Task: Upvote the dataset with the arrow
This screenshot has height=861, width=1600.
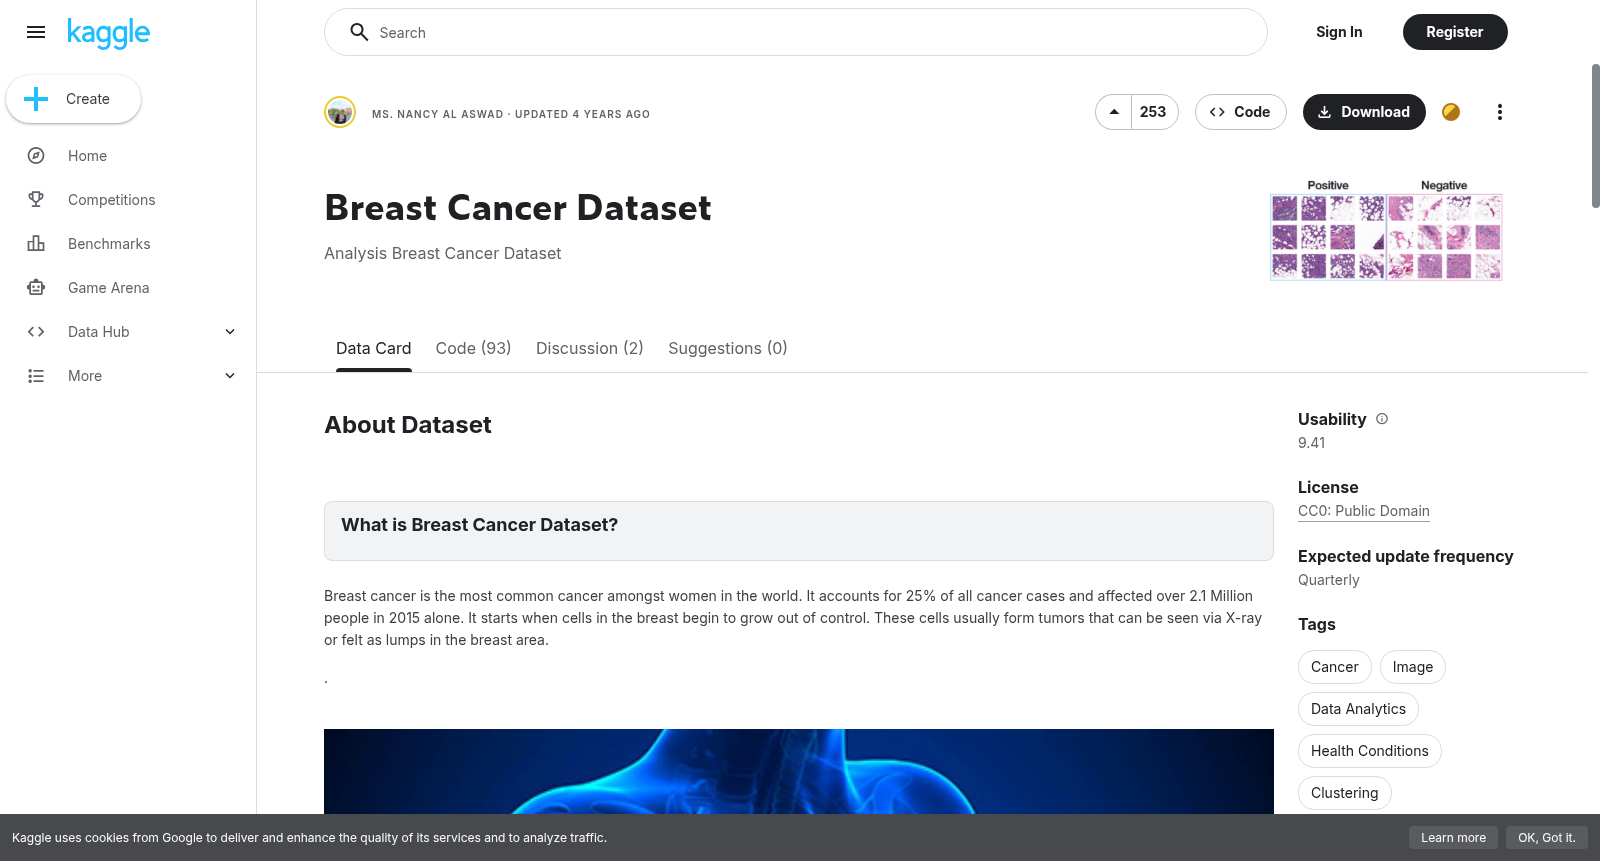Action: click(1114, 112)
